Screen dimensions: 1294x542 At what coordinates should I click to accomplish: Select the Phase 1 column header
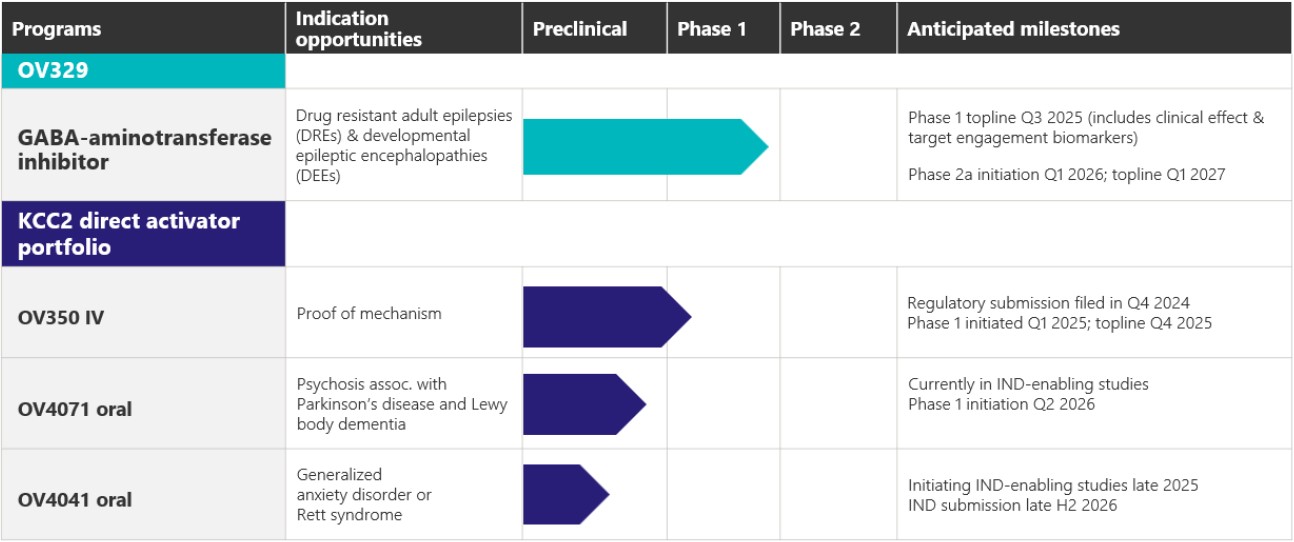tap(712, 29)
